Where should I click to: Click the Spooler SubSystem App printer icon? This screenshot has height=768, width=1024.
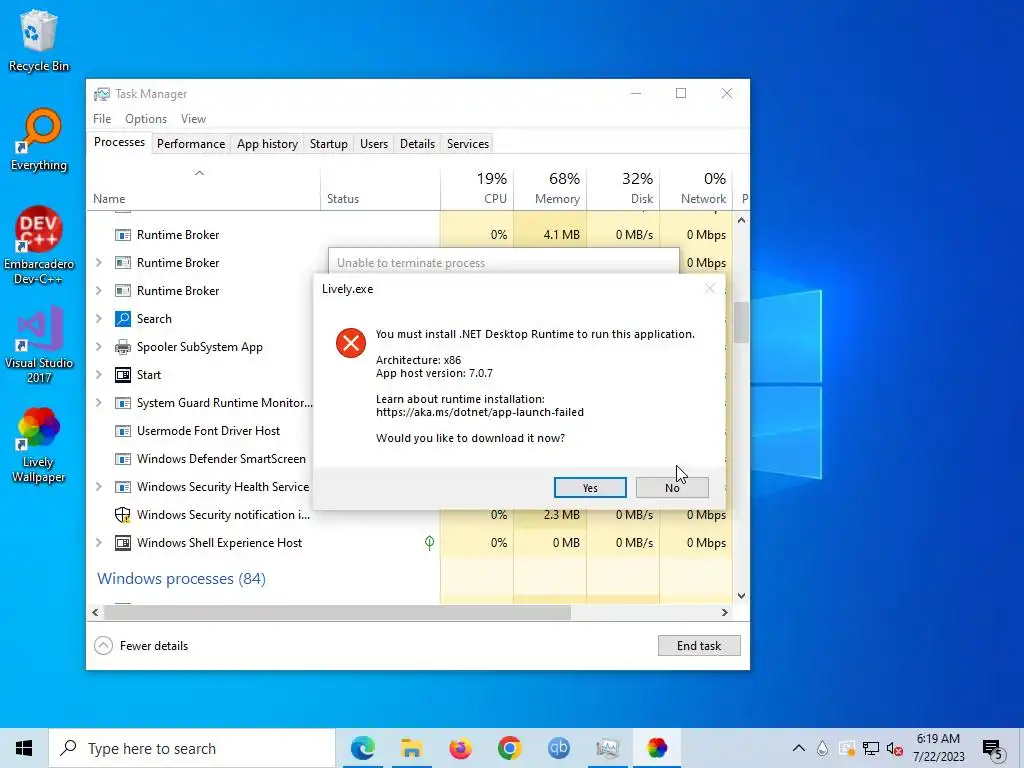tap(123, 347)
